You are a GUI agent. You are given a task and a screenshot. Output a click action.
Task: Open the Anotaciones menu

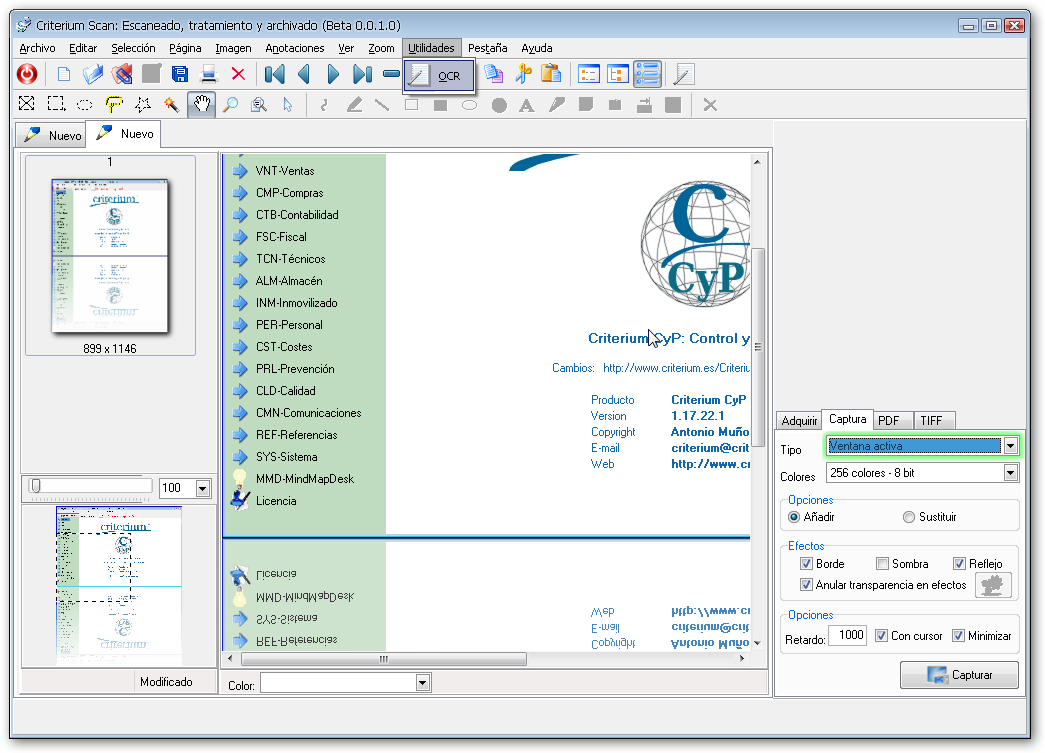click(295, 48)
